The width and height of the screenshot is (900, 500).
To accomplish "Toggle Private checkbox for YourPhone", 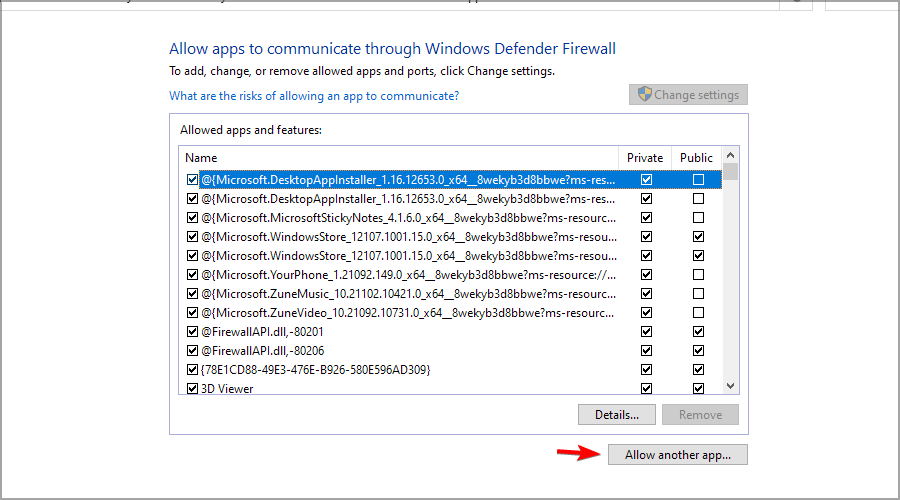I will pyautogui.click(x=646, y=274).
